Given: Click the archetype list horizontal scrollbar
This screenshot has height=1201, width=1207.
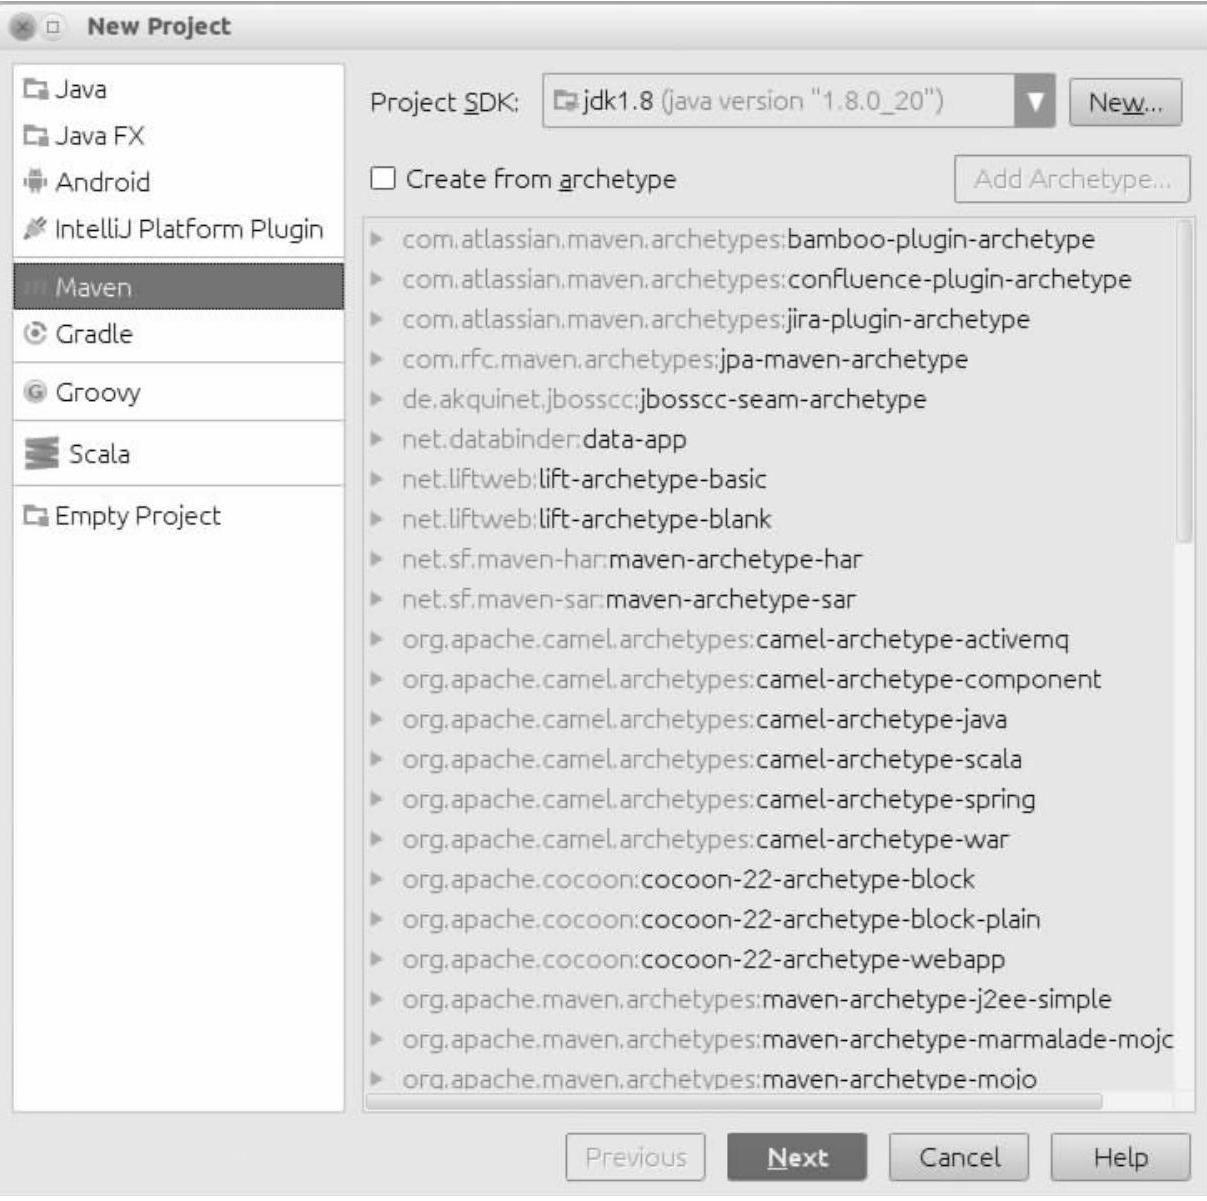Looking at the screenshot, I should pyautogui.click(x=734, y=1101).
